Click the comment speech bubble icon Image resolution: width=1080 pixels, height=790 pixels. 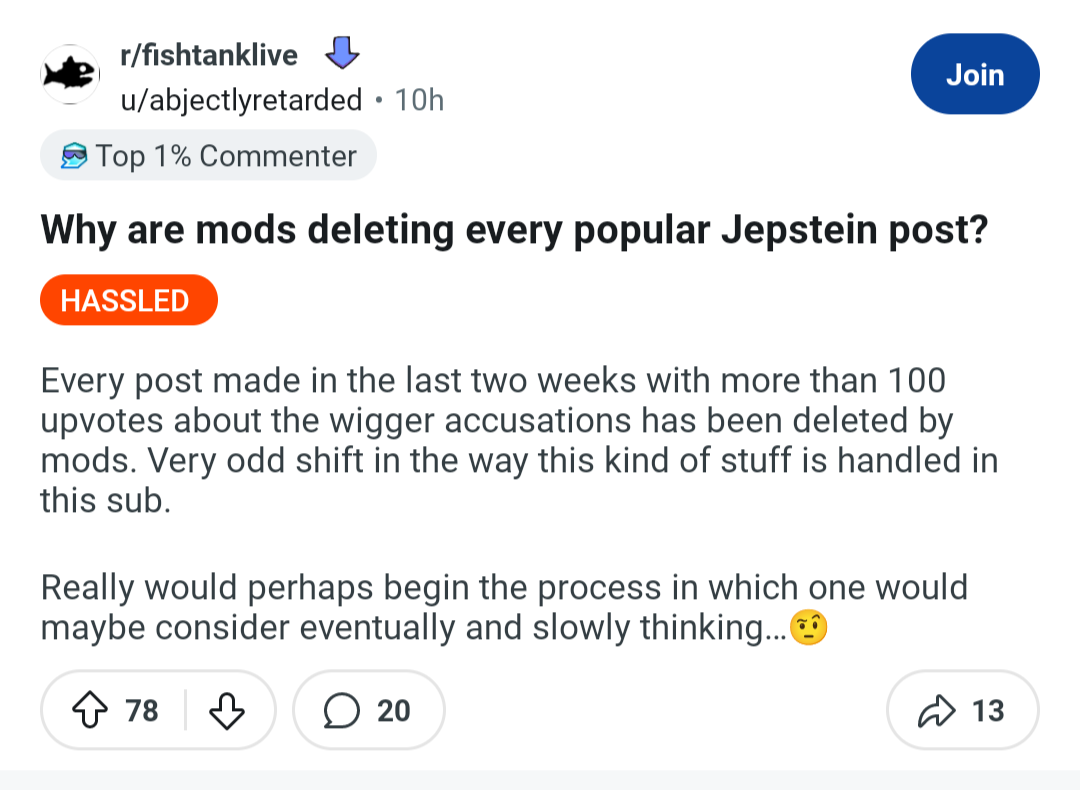click(x=343, y=711)
